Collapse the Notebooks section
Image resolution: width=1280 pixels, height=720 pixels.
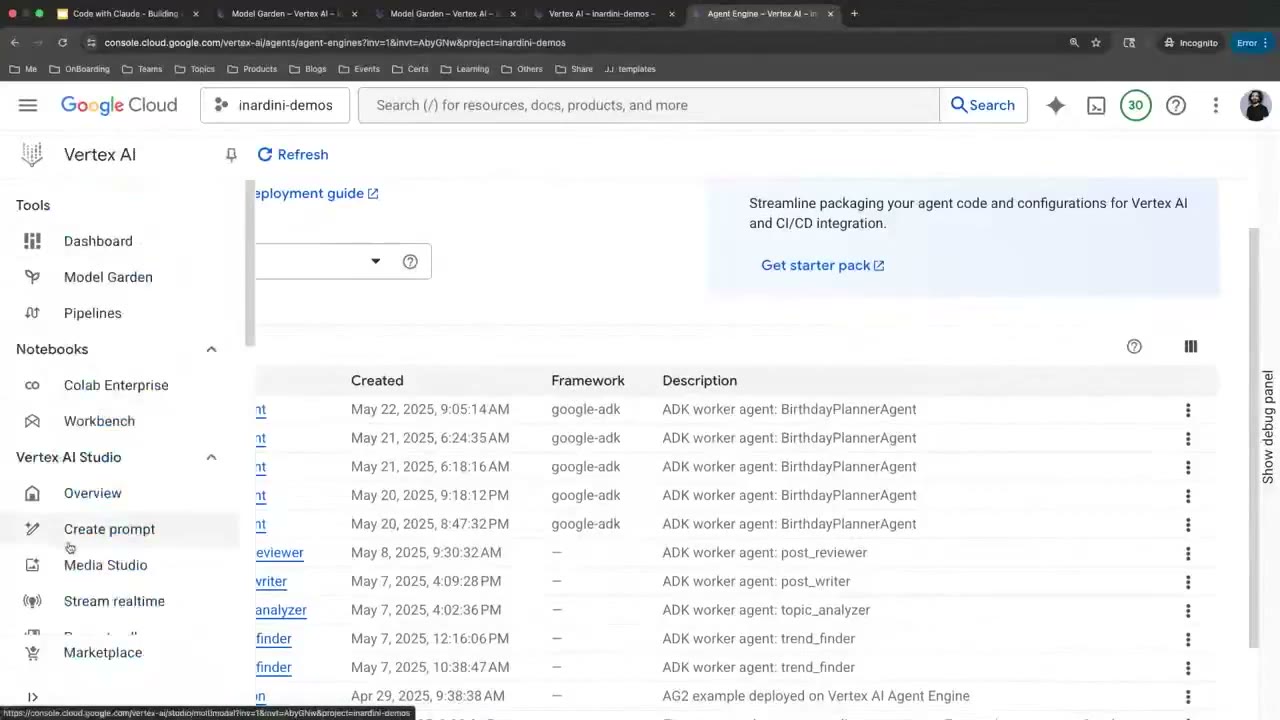point(211,349)
